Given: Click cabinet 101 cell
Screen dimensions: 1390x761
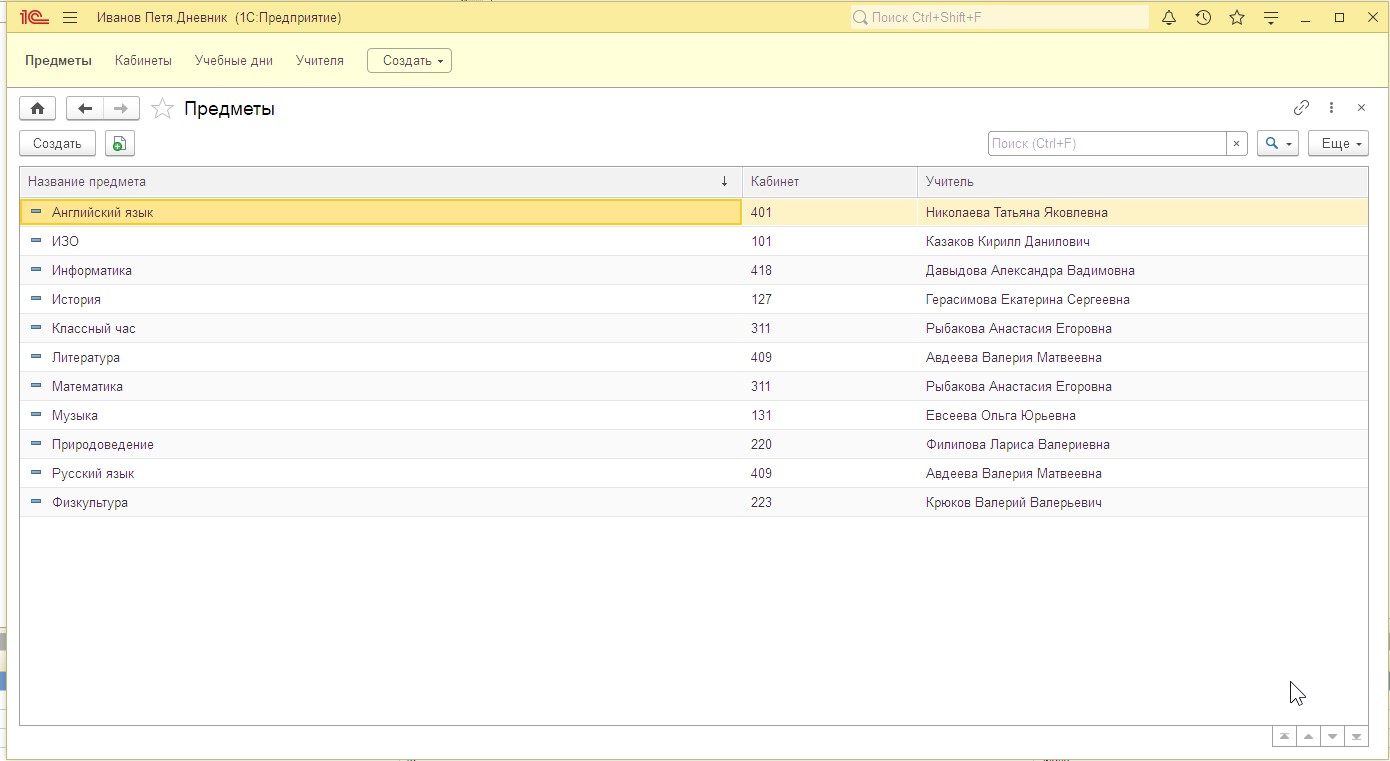Looking at the screenshot, I should click(830, 241).
